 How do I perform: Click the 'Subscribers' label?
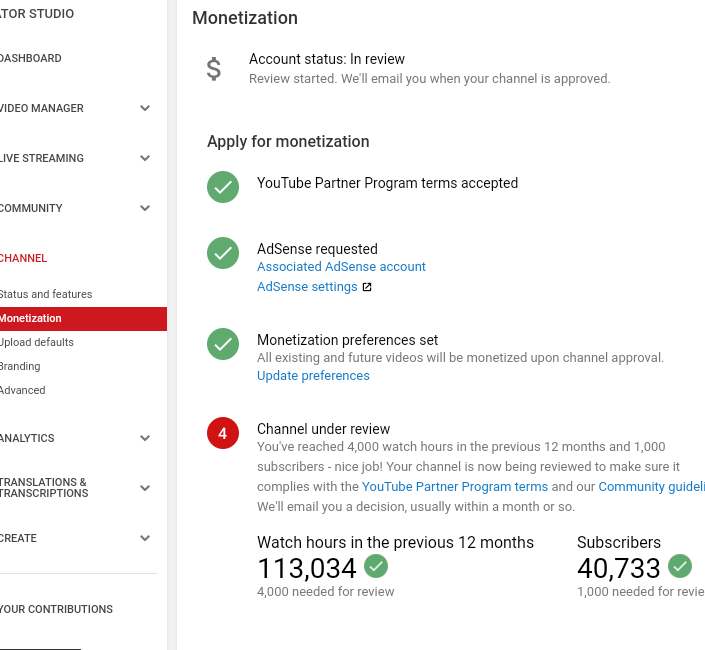tap(619, 542)
